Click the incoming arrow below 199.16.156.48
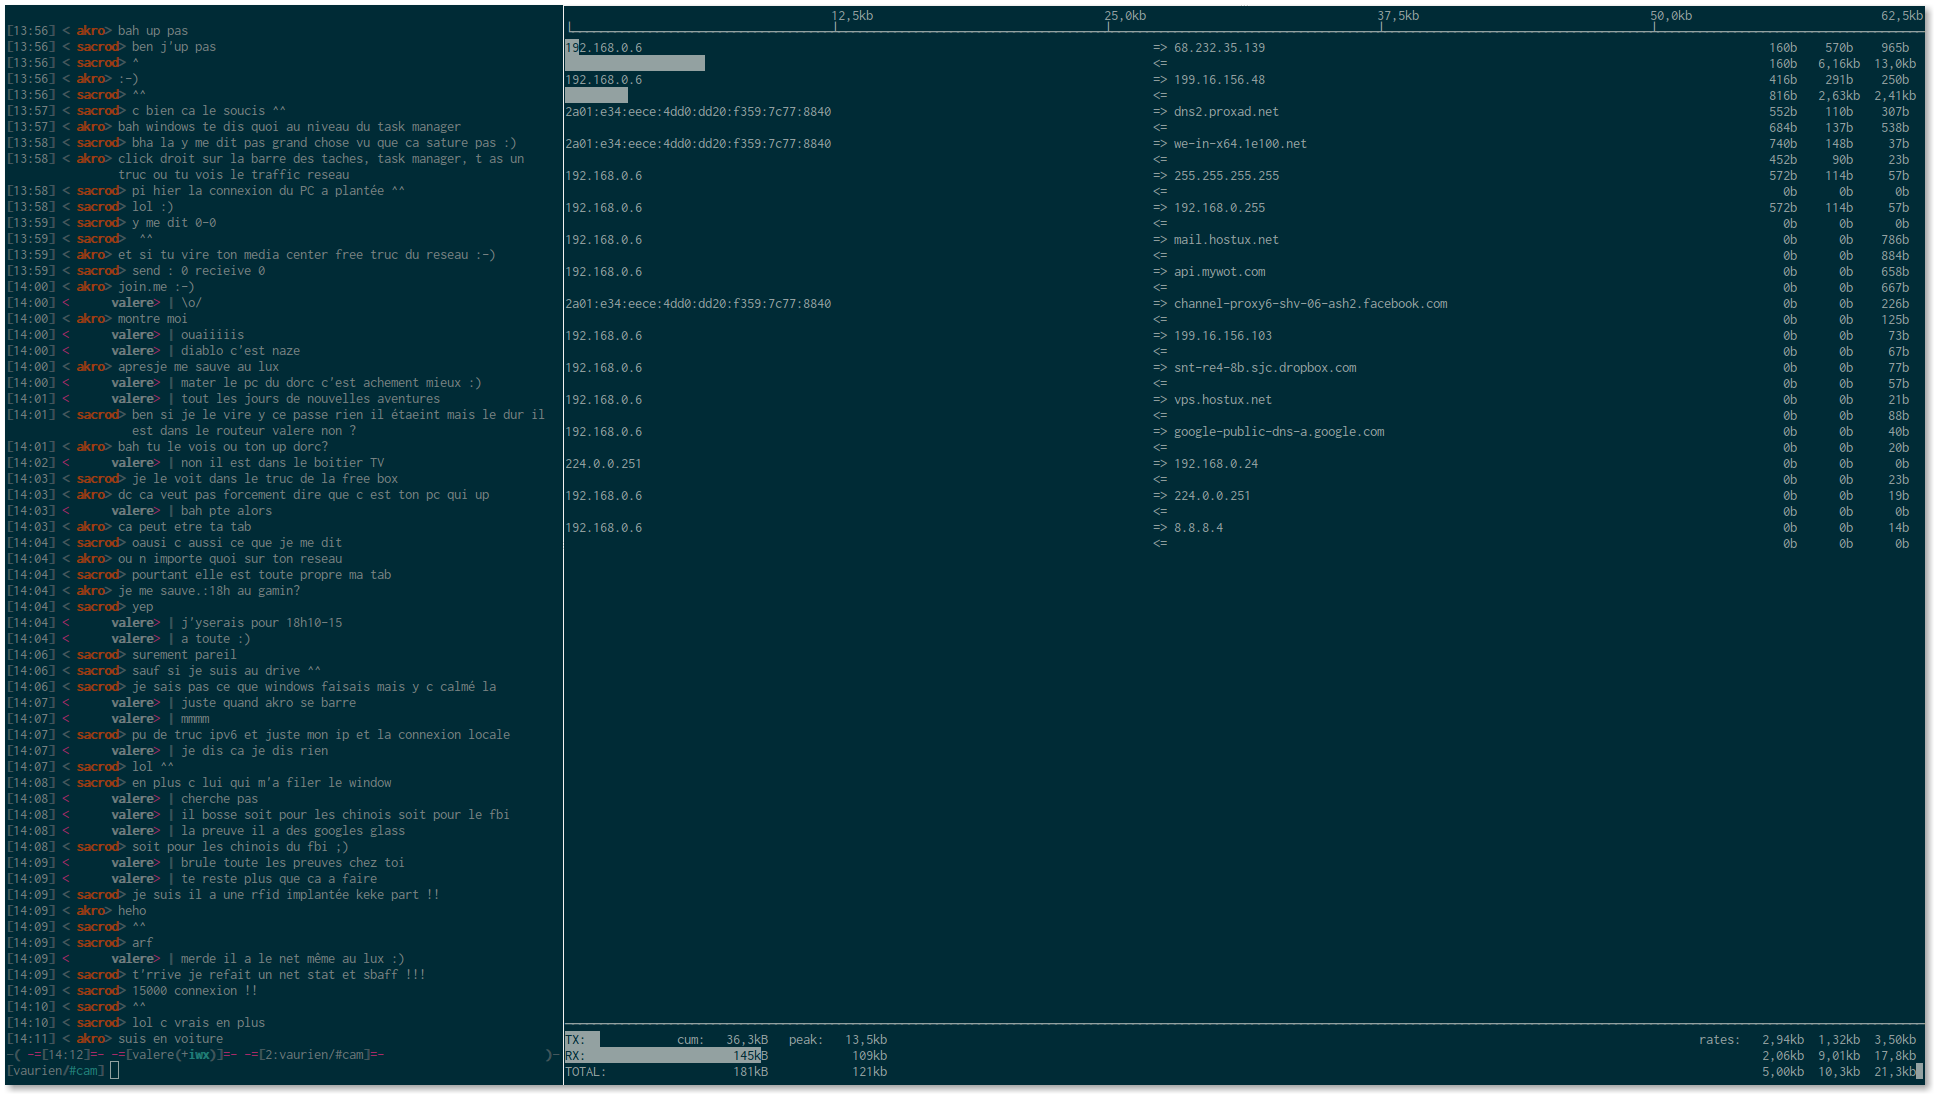Screen dimensions: 1934x1094 click(1160, 95)
